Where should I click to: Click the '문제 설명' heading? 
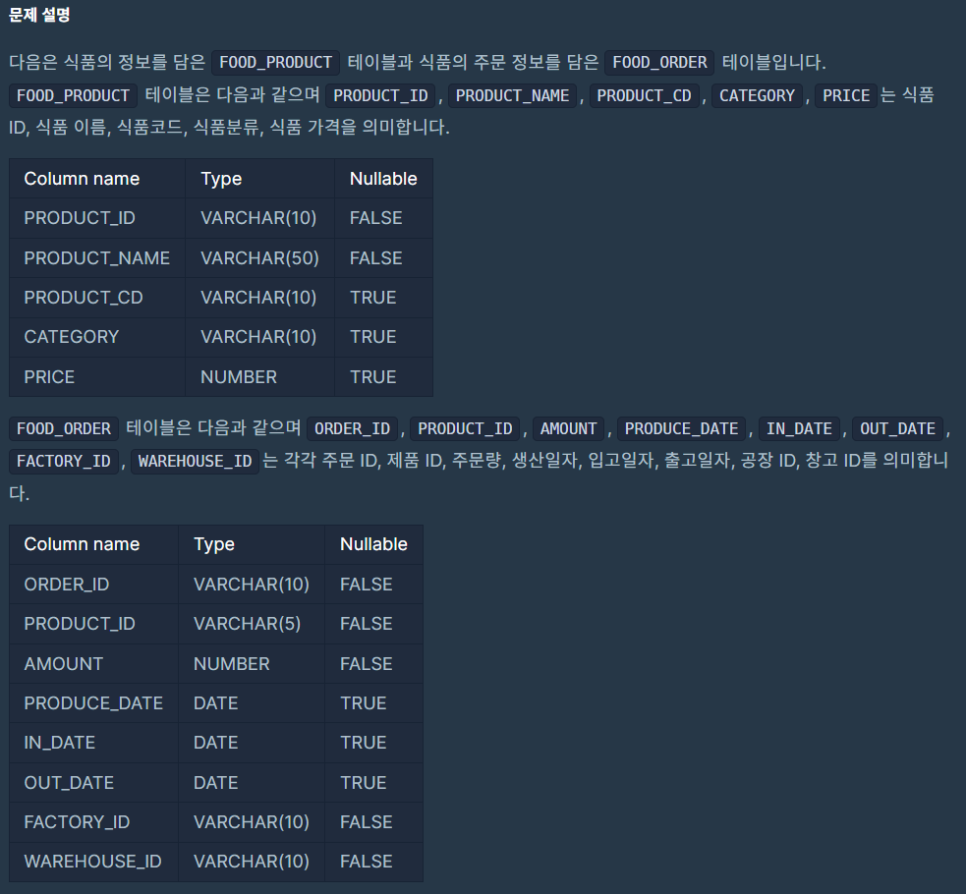pos(39,15)
